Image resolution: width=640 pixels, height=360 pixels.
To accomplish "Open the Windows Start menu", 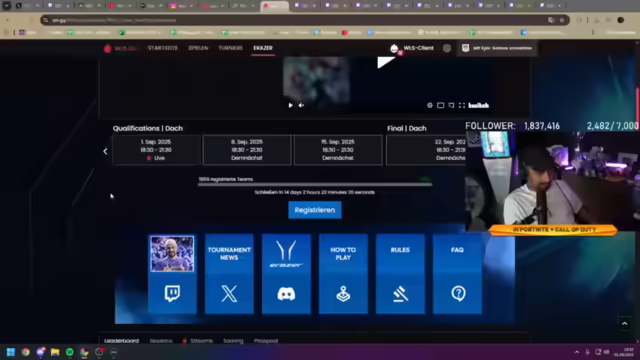I will click(x=11, y=352).
